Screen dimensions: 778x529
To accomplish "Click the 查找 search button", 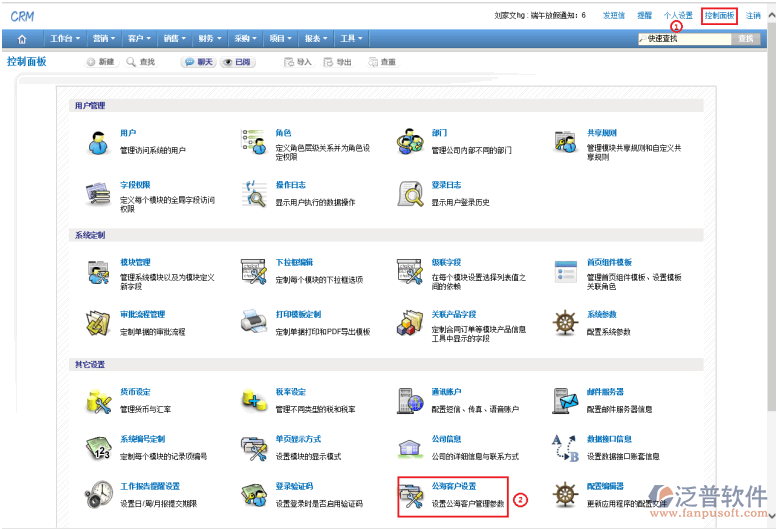I will pos(746,38).
